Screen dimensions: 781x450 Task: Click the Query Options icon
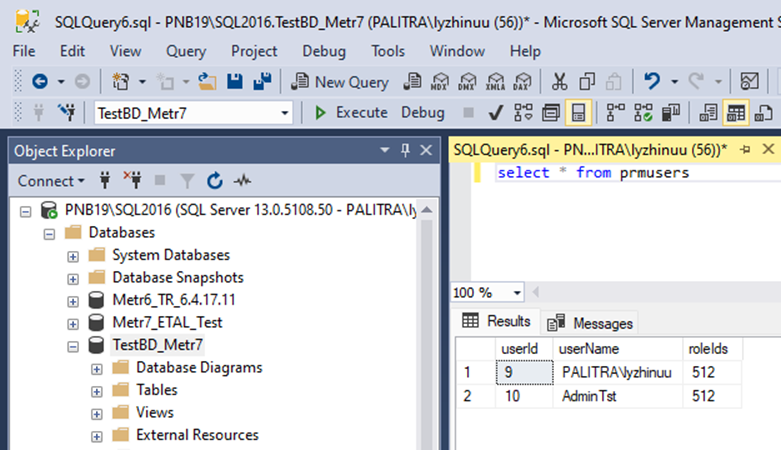[550, 113]
